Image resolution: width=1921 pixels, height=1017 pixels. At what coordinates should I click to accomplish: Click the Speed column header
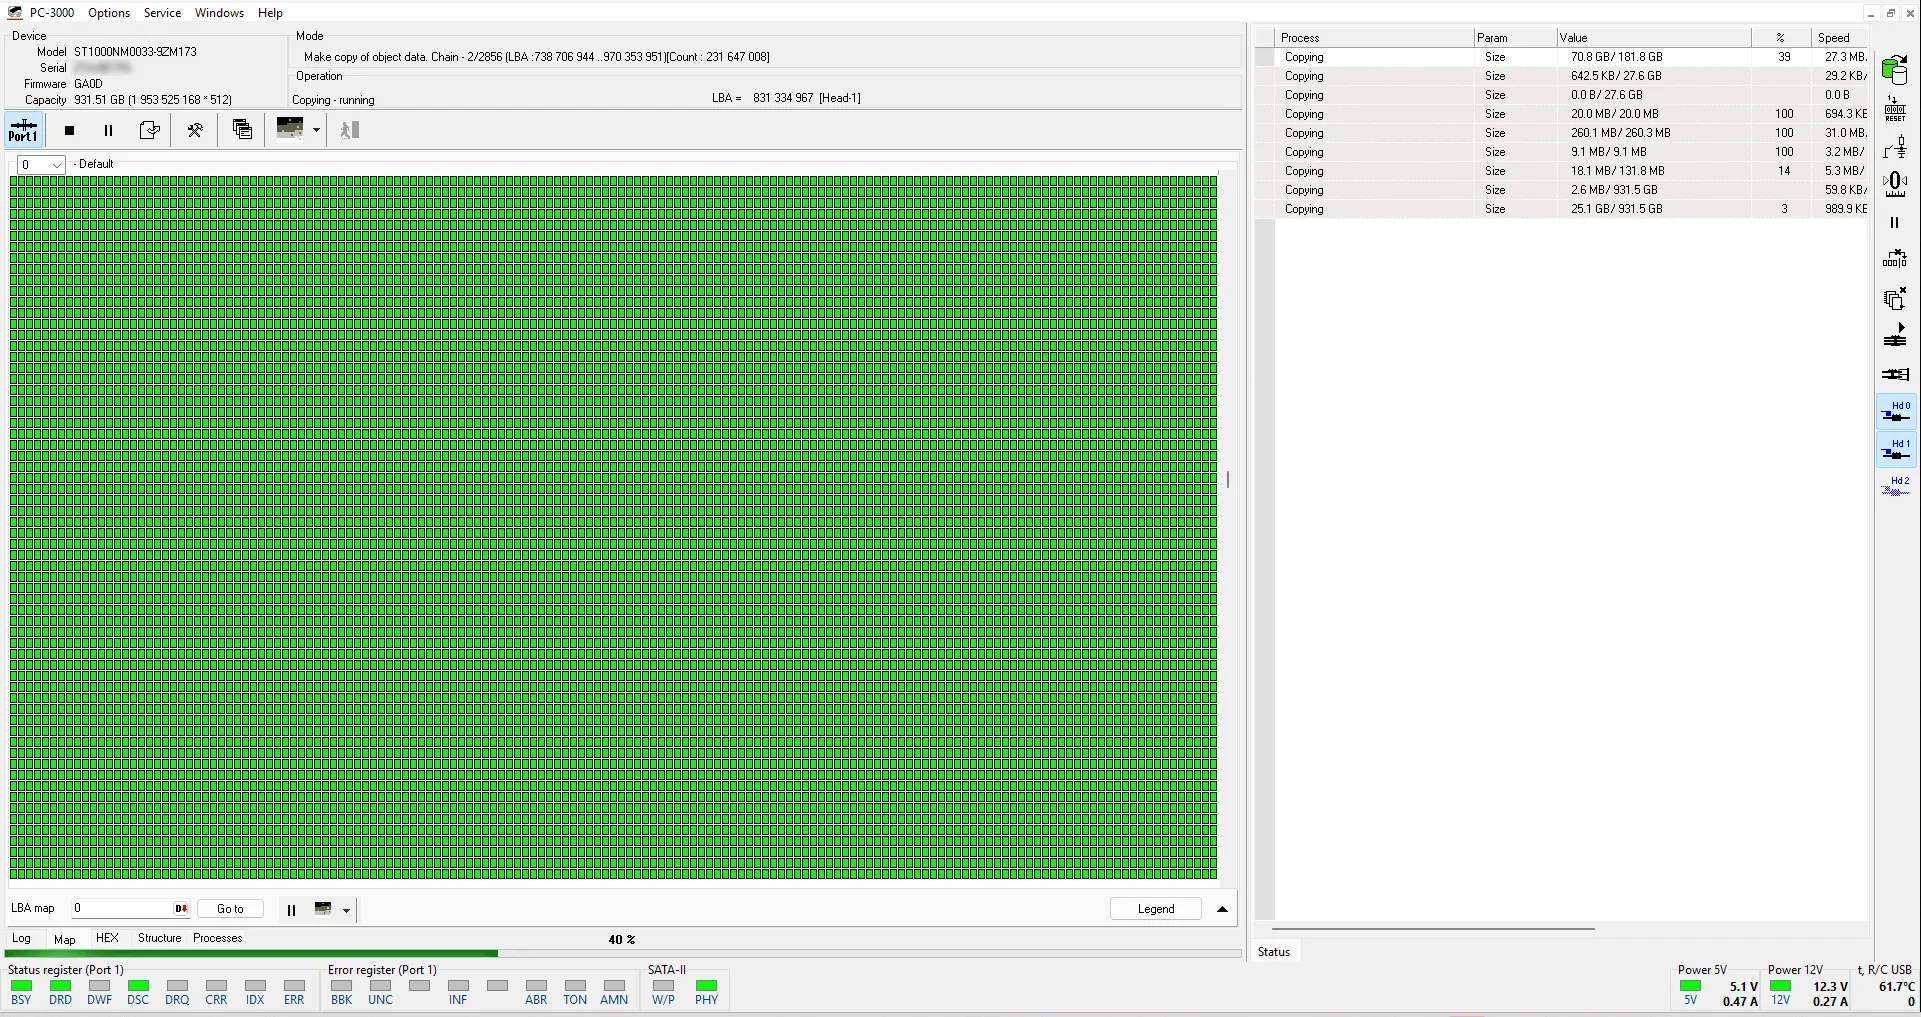click(1840, 38)
